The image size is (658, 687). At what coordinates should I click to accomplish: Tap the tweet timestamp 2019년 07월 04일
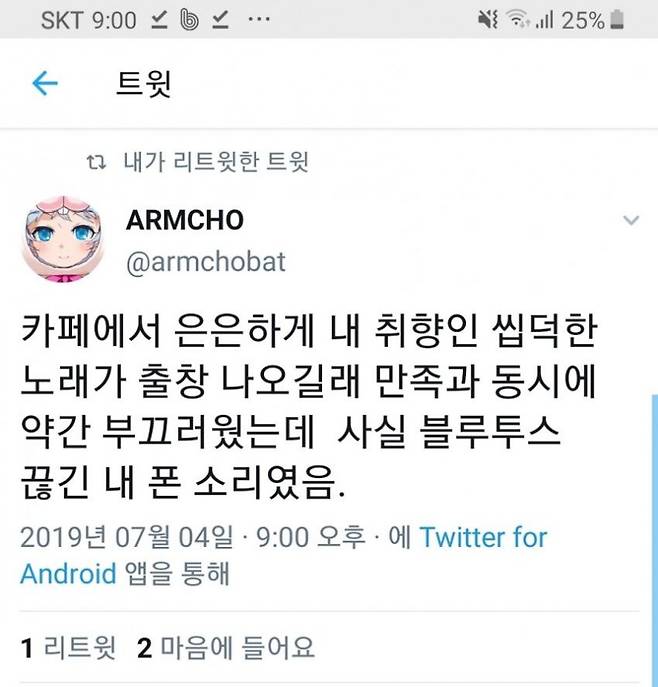tap(127, 537)
